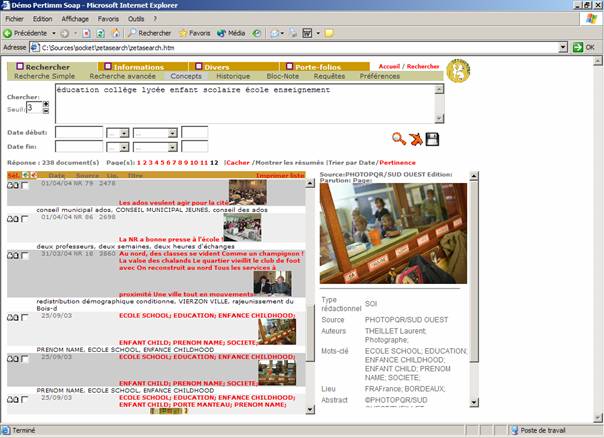Image resolution: width=604 pixels, height=438 pixels.
Task: Click the OK go arrow icon
Action: coord(578,47)
